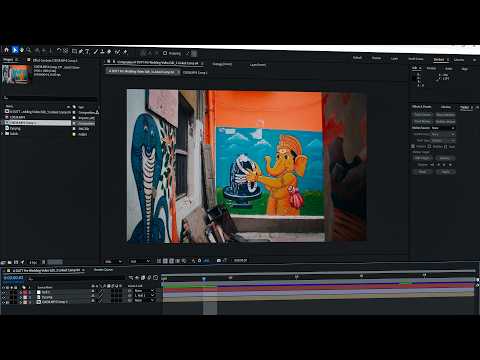Click the motion blur icon in timeline header
480x360 pixels.
coord(149,277)
